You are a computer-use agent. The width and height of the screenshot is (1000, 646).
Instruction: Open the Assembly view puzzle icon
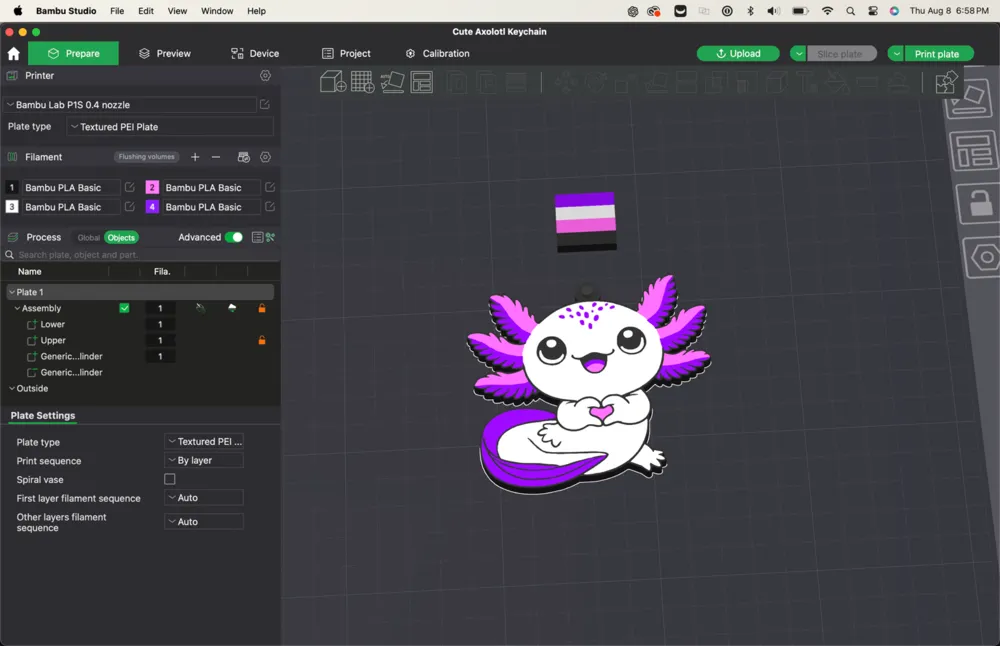(946, 82)
